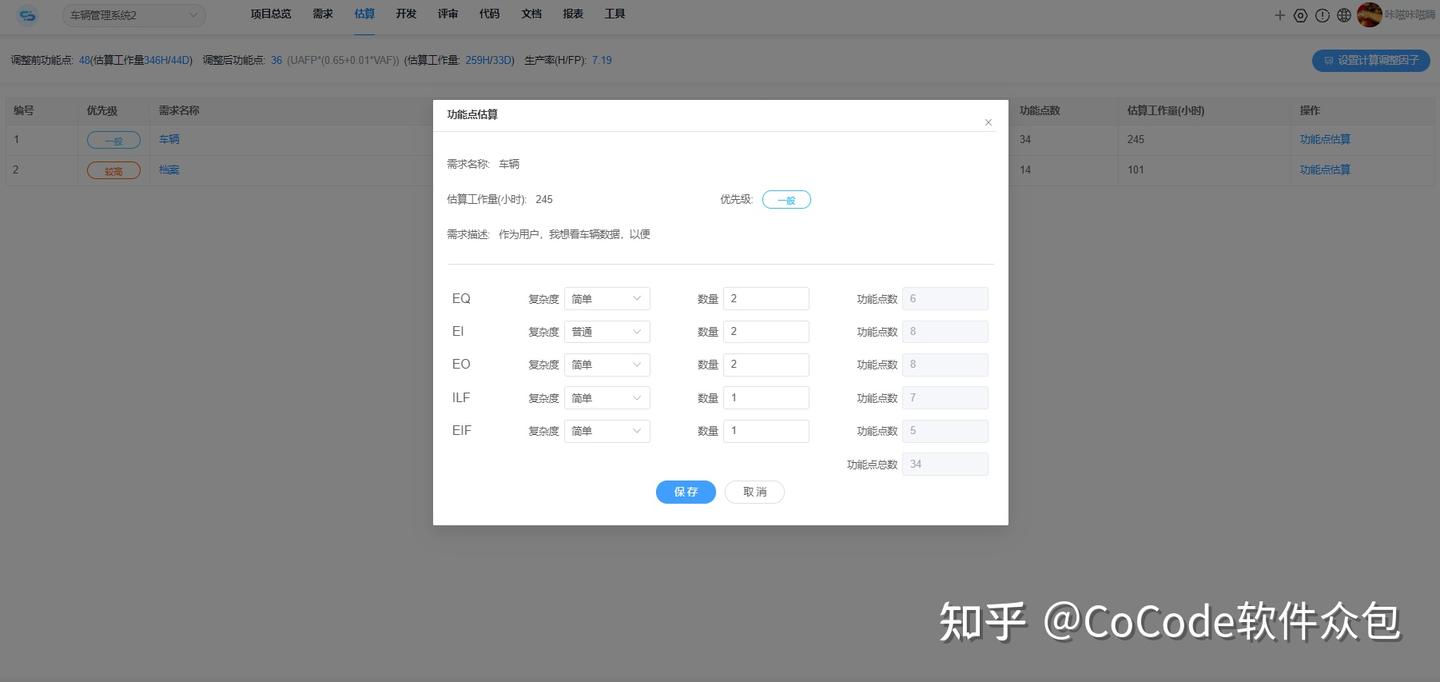The image size is (1440, 682).
Task: Open 功能点估算 link for 档案 row
Action: click(1325, 168)
